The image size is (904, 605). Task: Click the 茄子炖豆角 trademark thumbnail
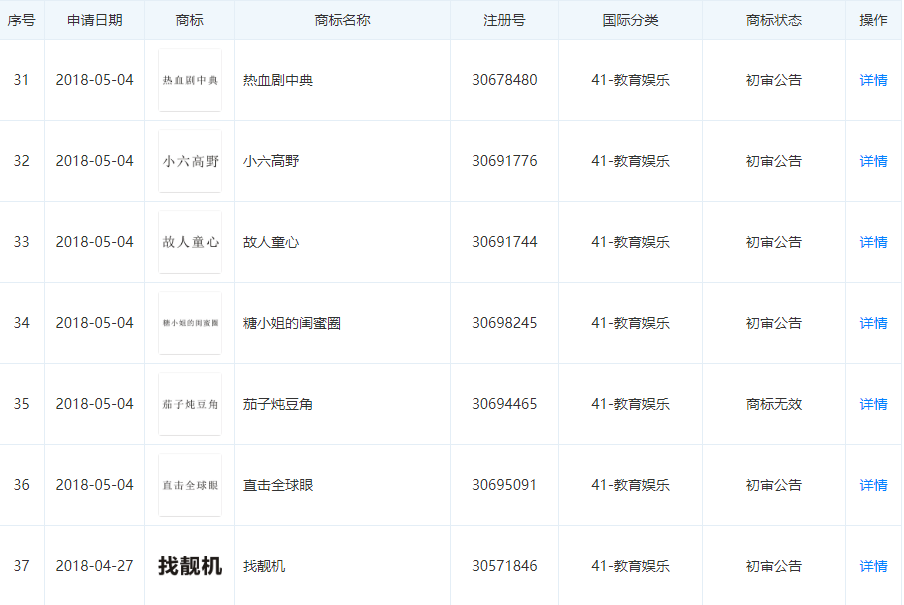point(190,404)
